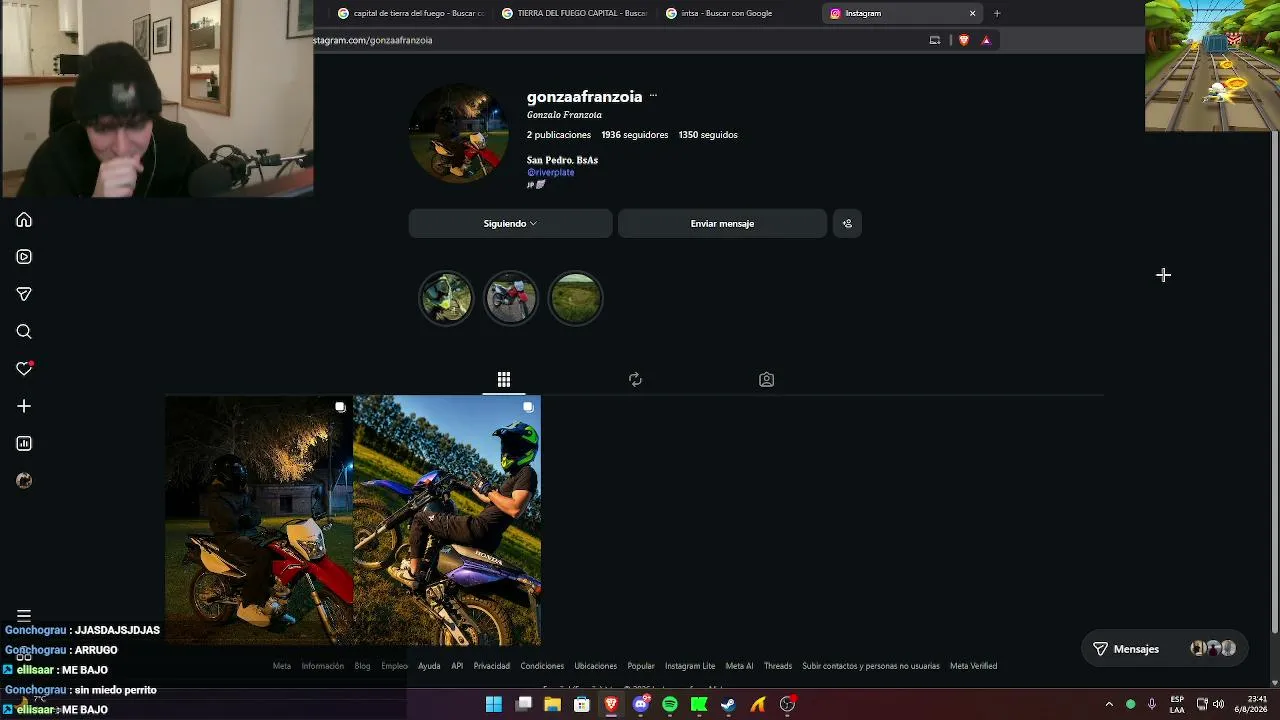Open Spotify from the taskbar
1280x720 pixels.
[x=670, y=705]
